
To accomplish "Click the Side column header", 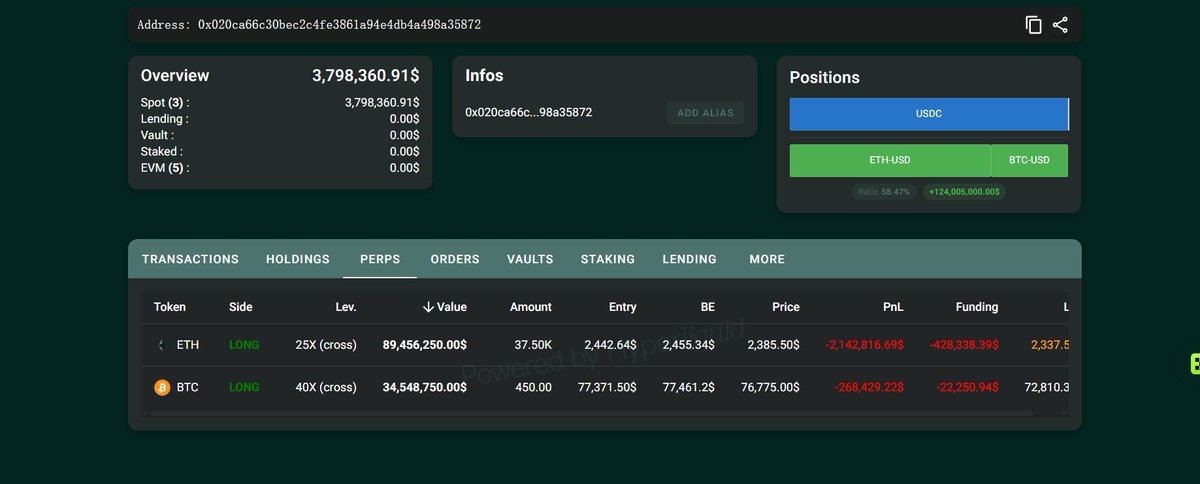I will point(241,307).
